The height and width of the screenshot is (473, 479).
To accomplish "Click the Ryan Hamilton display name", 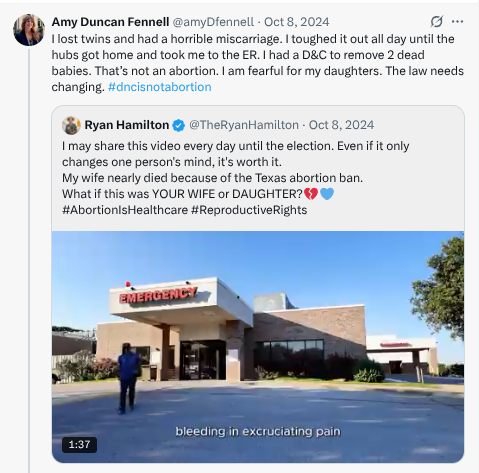I will 127,125.
